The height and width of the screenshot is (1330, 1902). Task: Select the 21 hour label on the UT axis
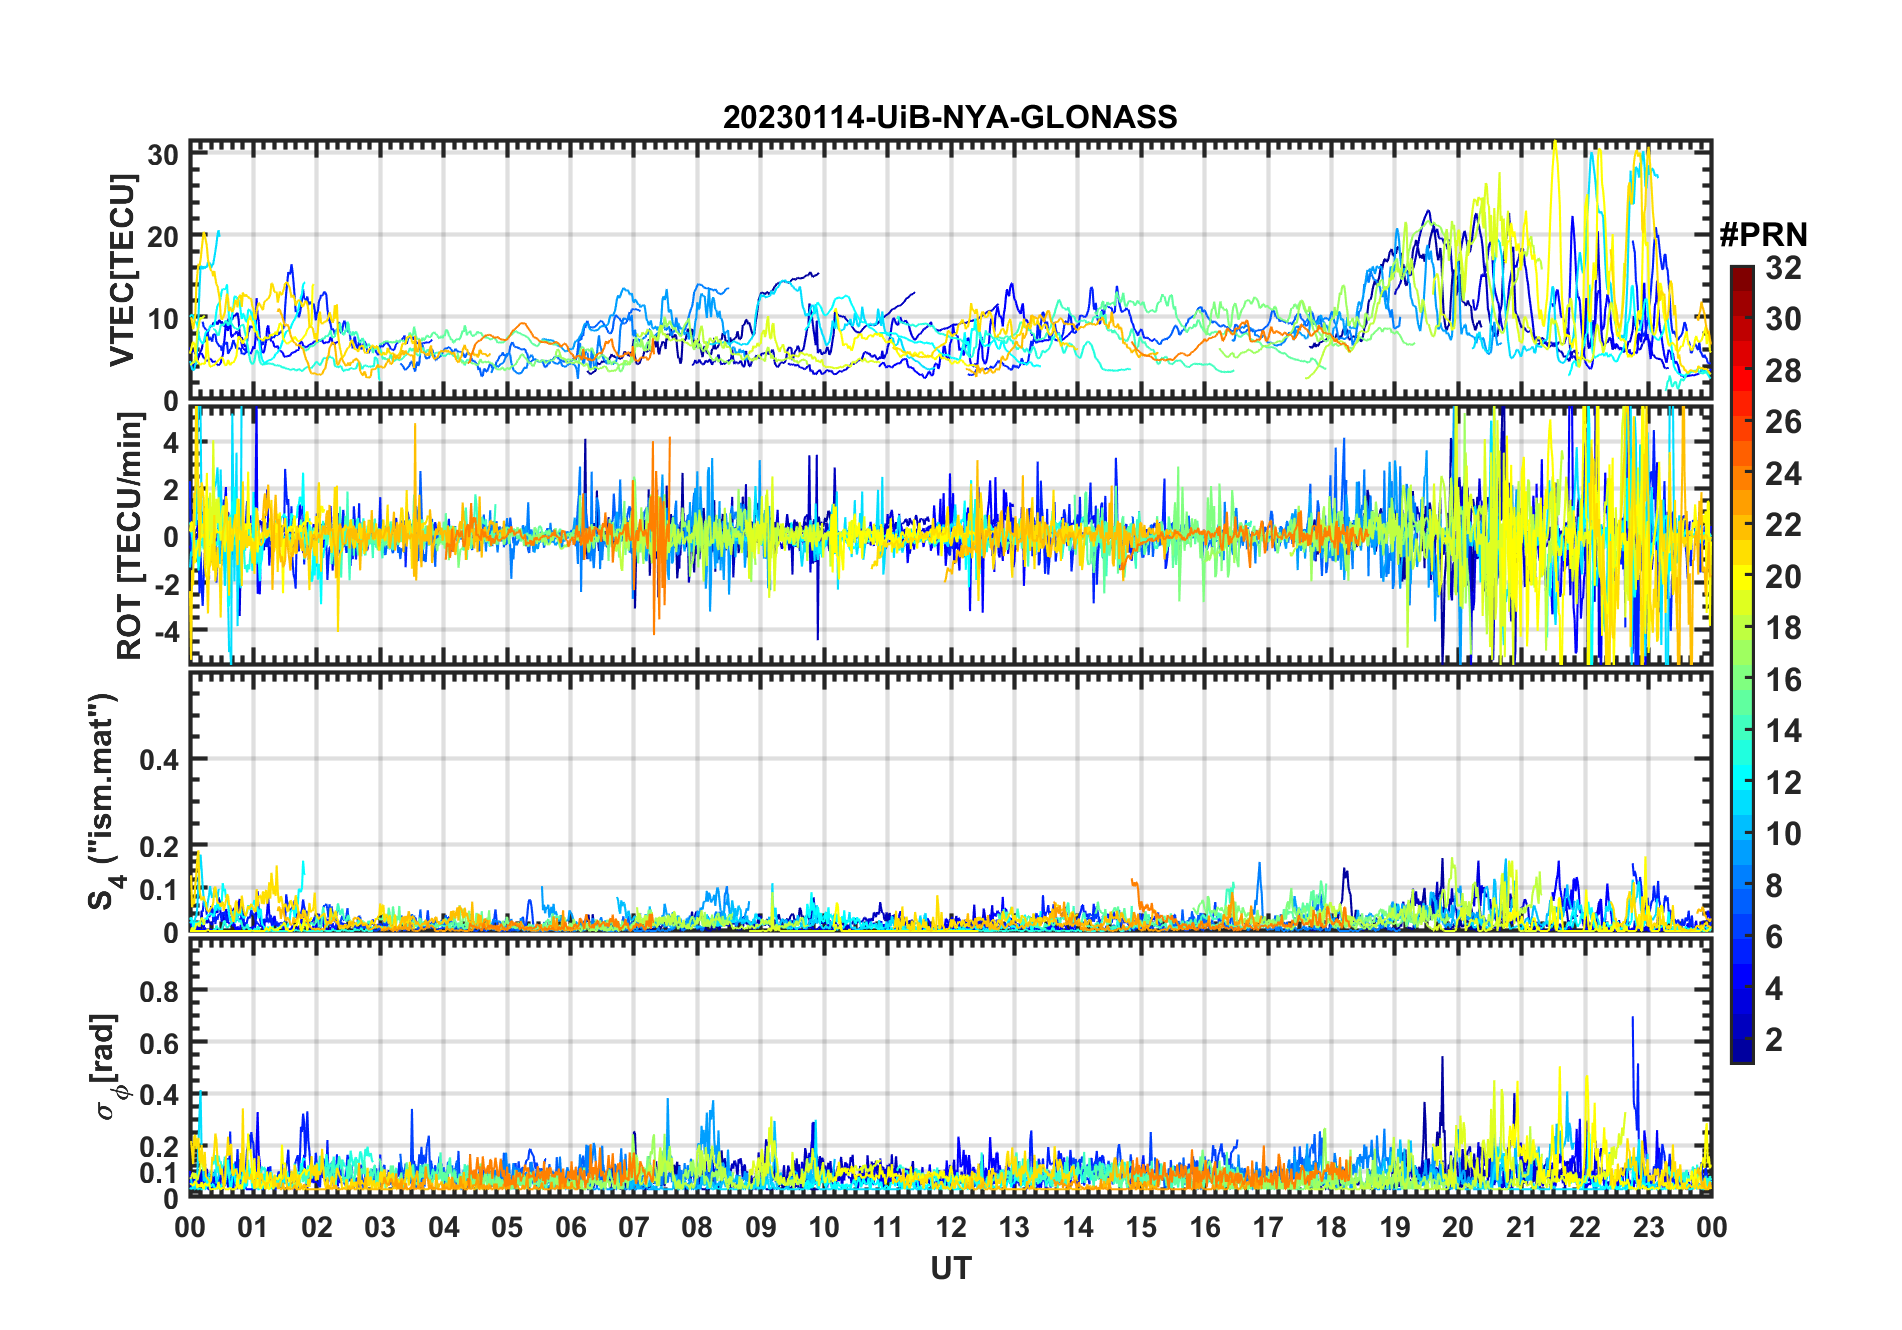coord(1522,1227)
